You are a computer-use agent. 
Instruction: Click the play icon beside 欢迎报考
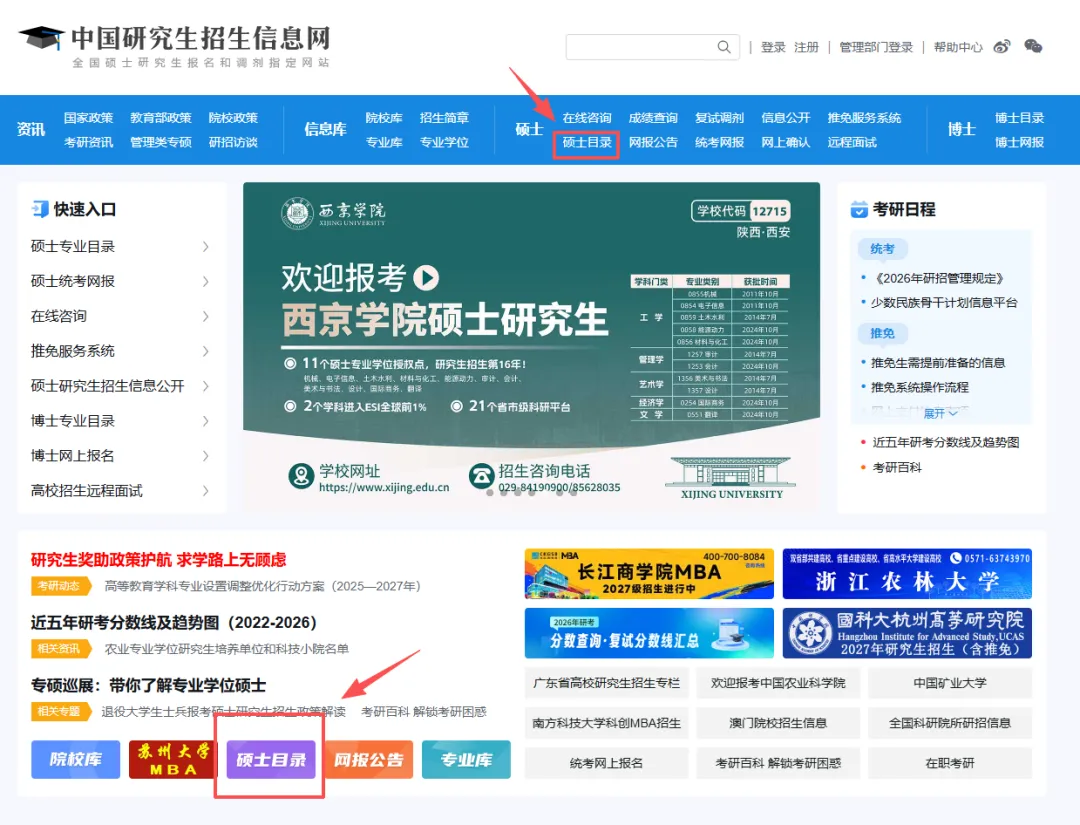(x=426, y=278)
